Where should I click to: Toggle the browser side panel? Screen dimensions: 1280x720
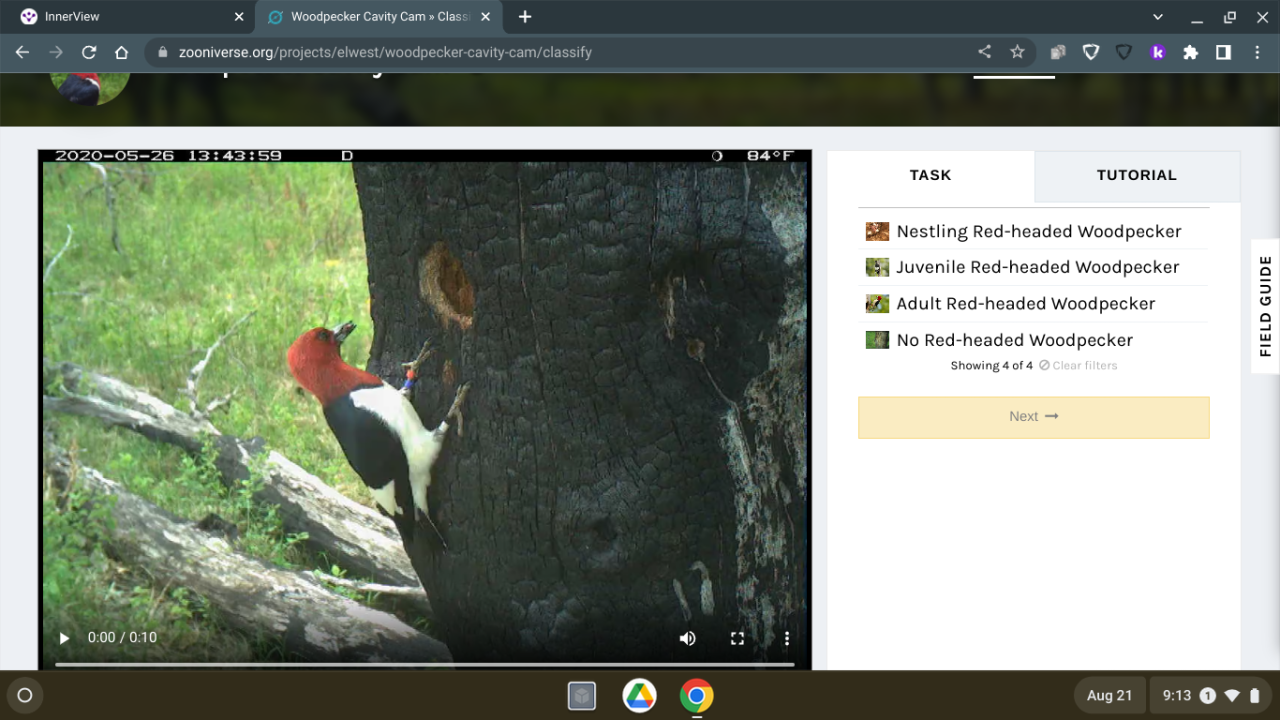click(1223, 52)
